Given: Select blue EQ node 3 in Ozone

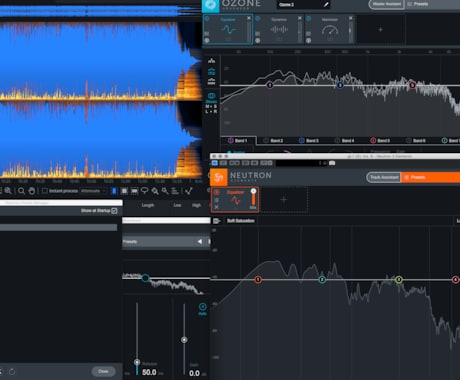Looking at the screenshot, I should tap(340, 86).
